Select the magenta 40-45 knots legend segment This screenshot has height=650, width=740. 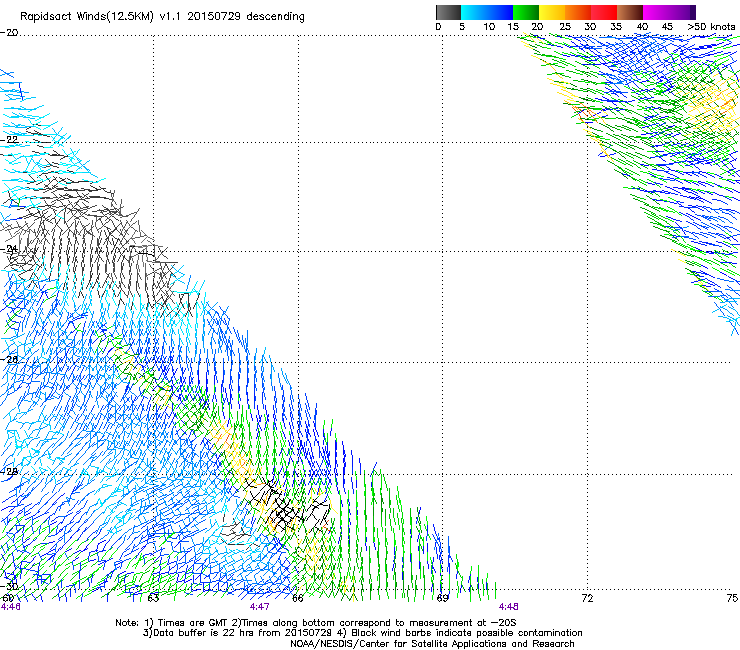point(656,12)
